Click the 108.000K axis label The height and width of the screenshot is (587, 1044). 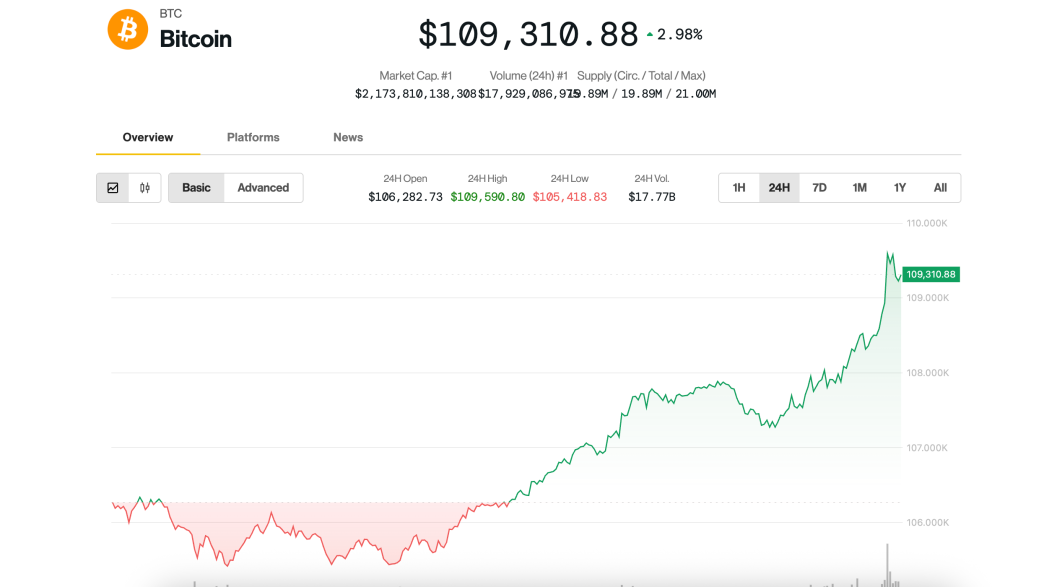tap(927, 373)
